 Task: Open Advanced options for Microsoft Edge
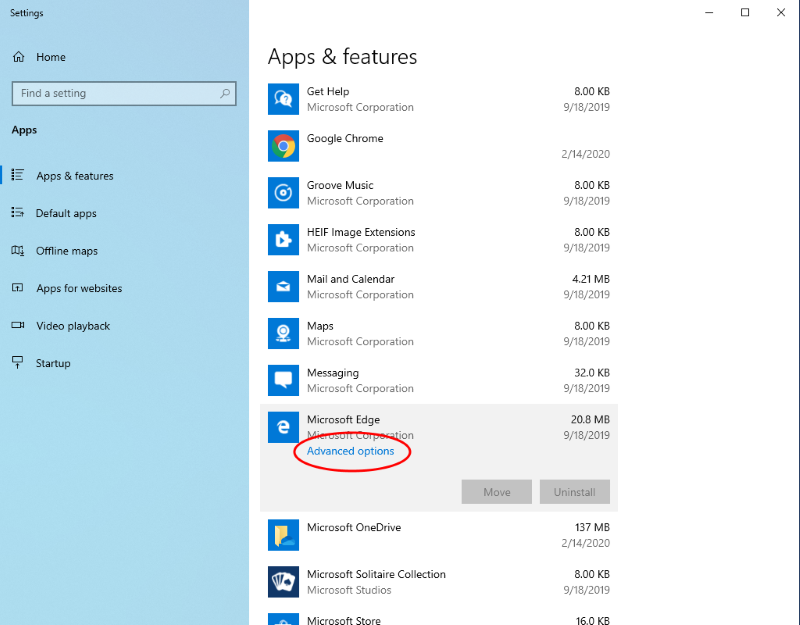pos(350,451)
